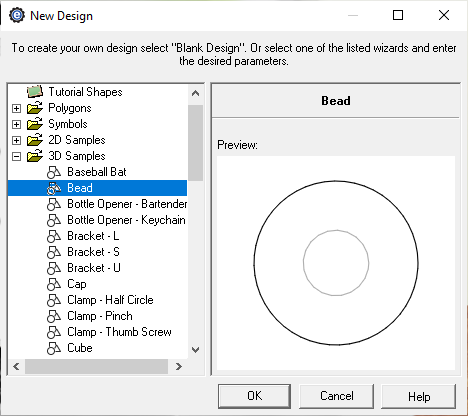The width and height of the screenshot is (468, 416).
Task: Pick the Bracket - S sample
Action: [x=93, y=252]
